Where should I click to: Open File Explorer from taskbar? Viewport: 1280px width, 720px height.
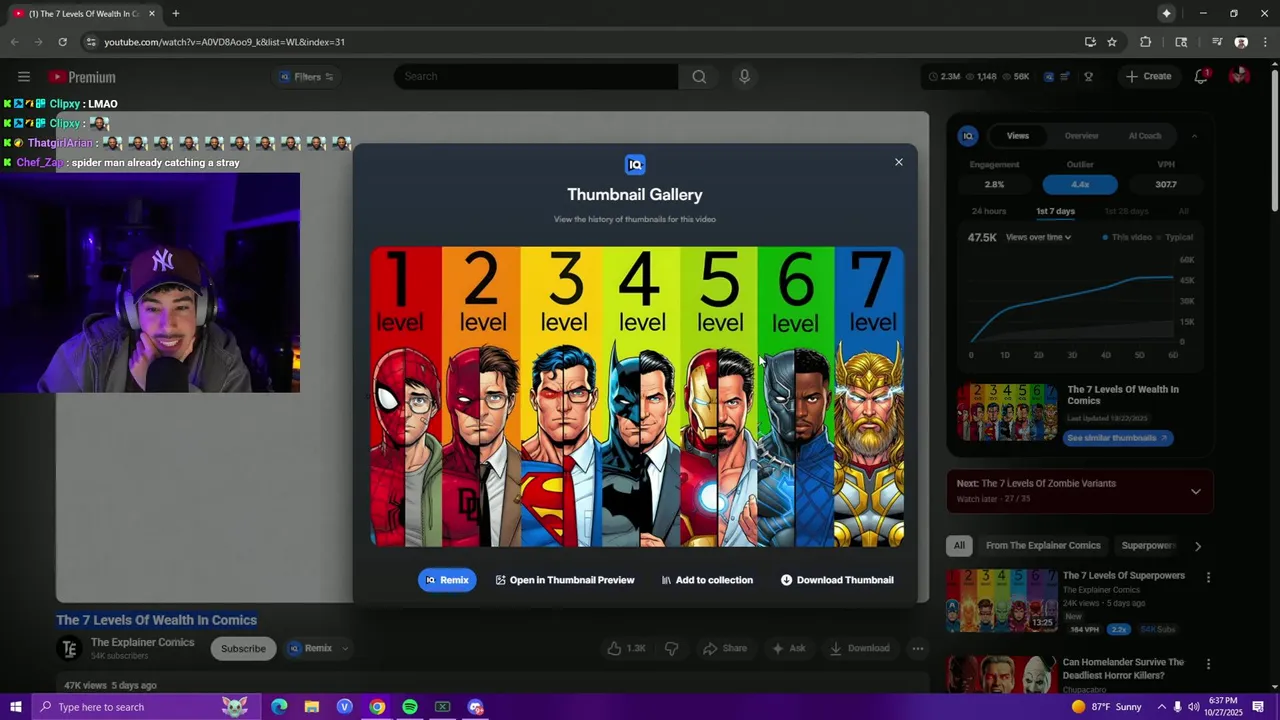[x=312, y=707]
